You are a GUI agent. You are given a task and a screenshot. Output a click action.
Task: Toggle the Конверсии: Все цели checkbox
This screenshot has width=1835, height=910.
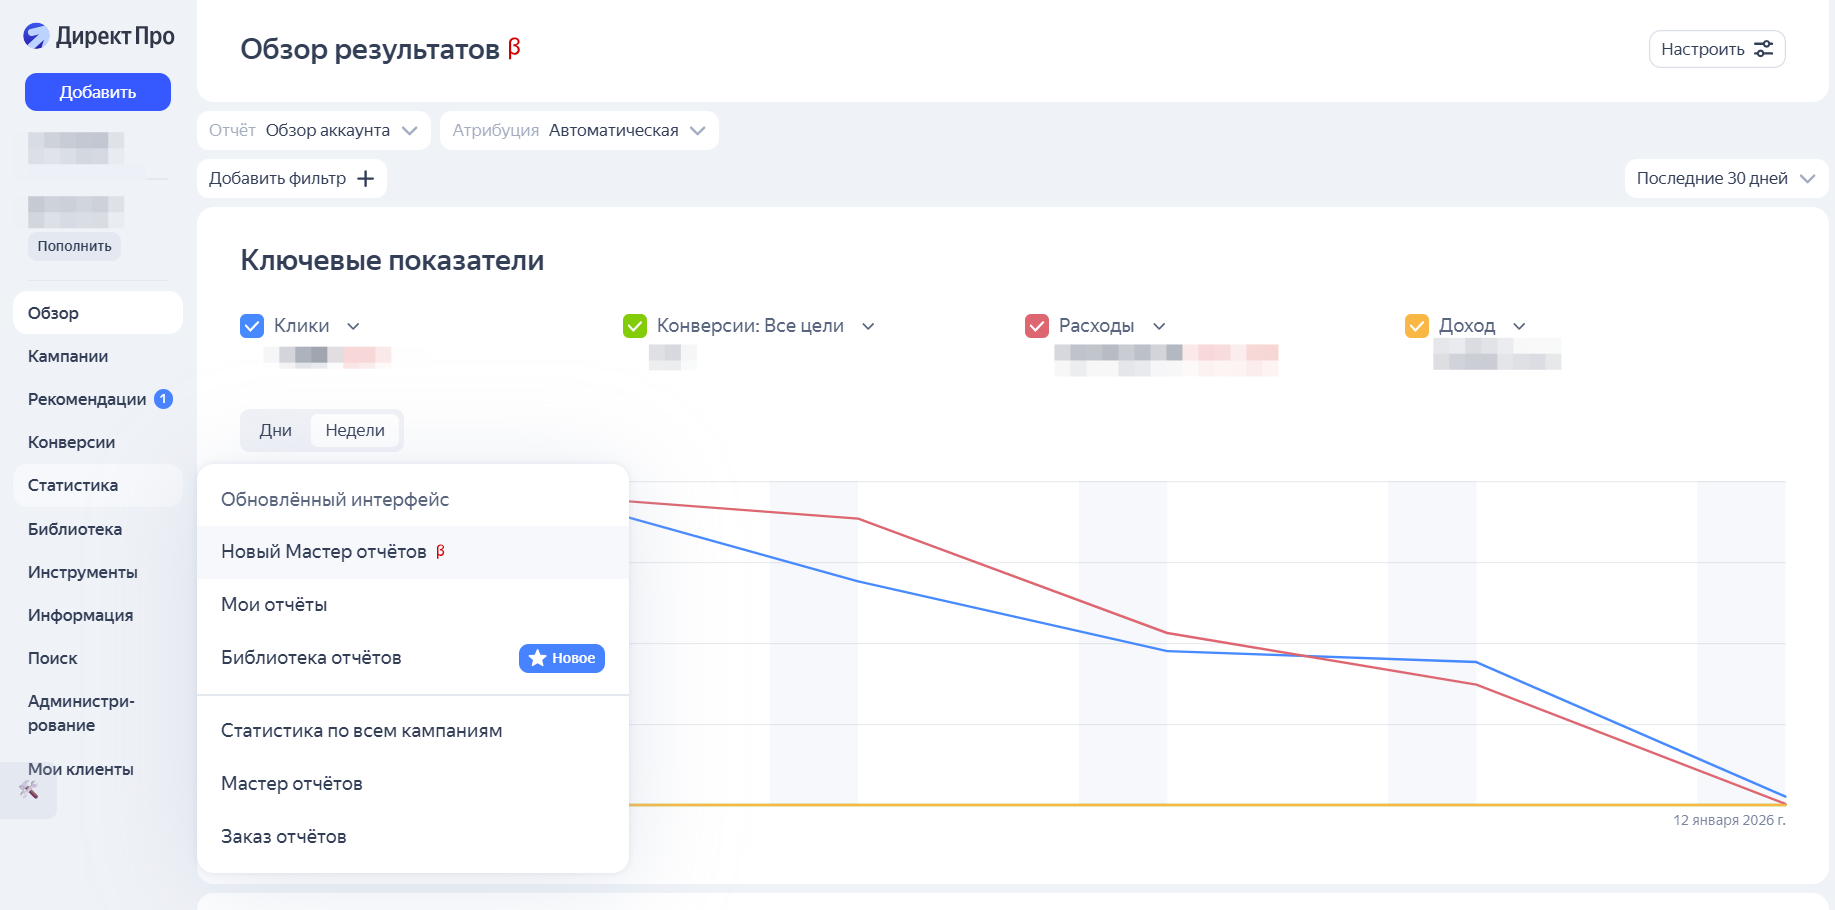[x=635, y=326]
